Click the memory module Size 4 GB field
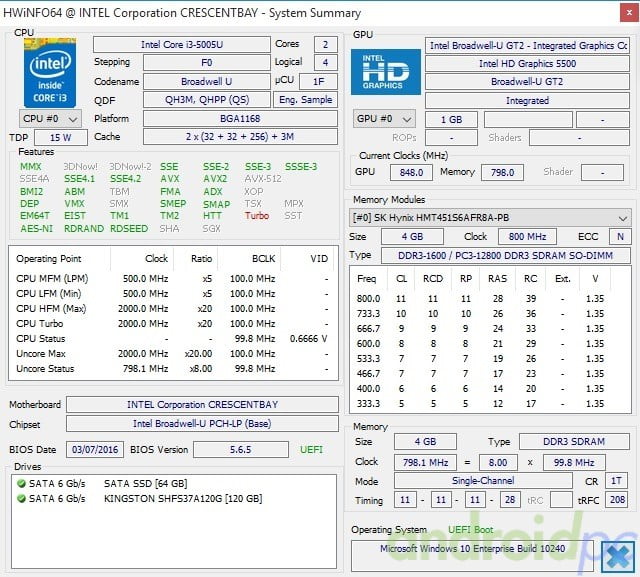The width and height of the screenshot is (640, 577). (412, 236)
